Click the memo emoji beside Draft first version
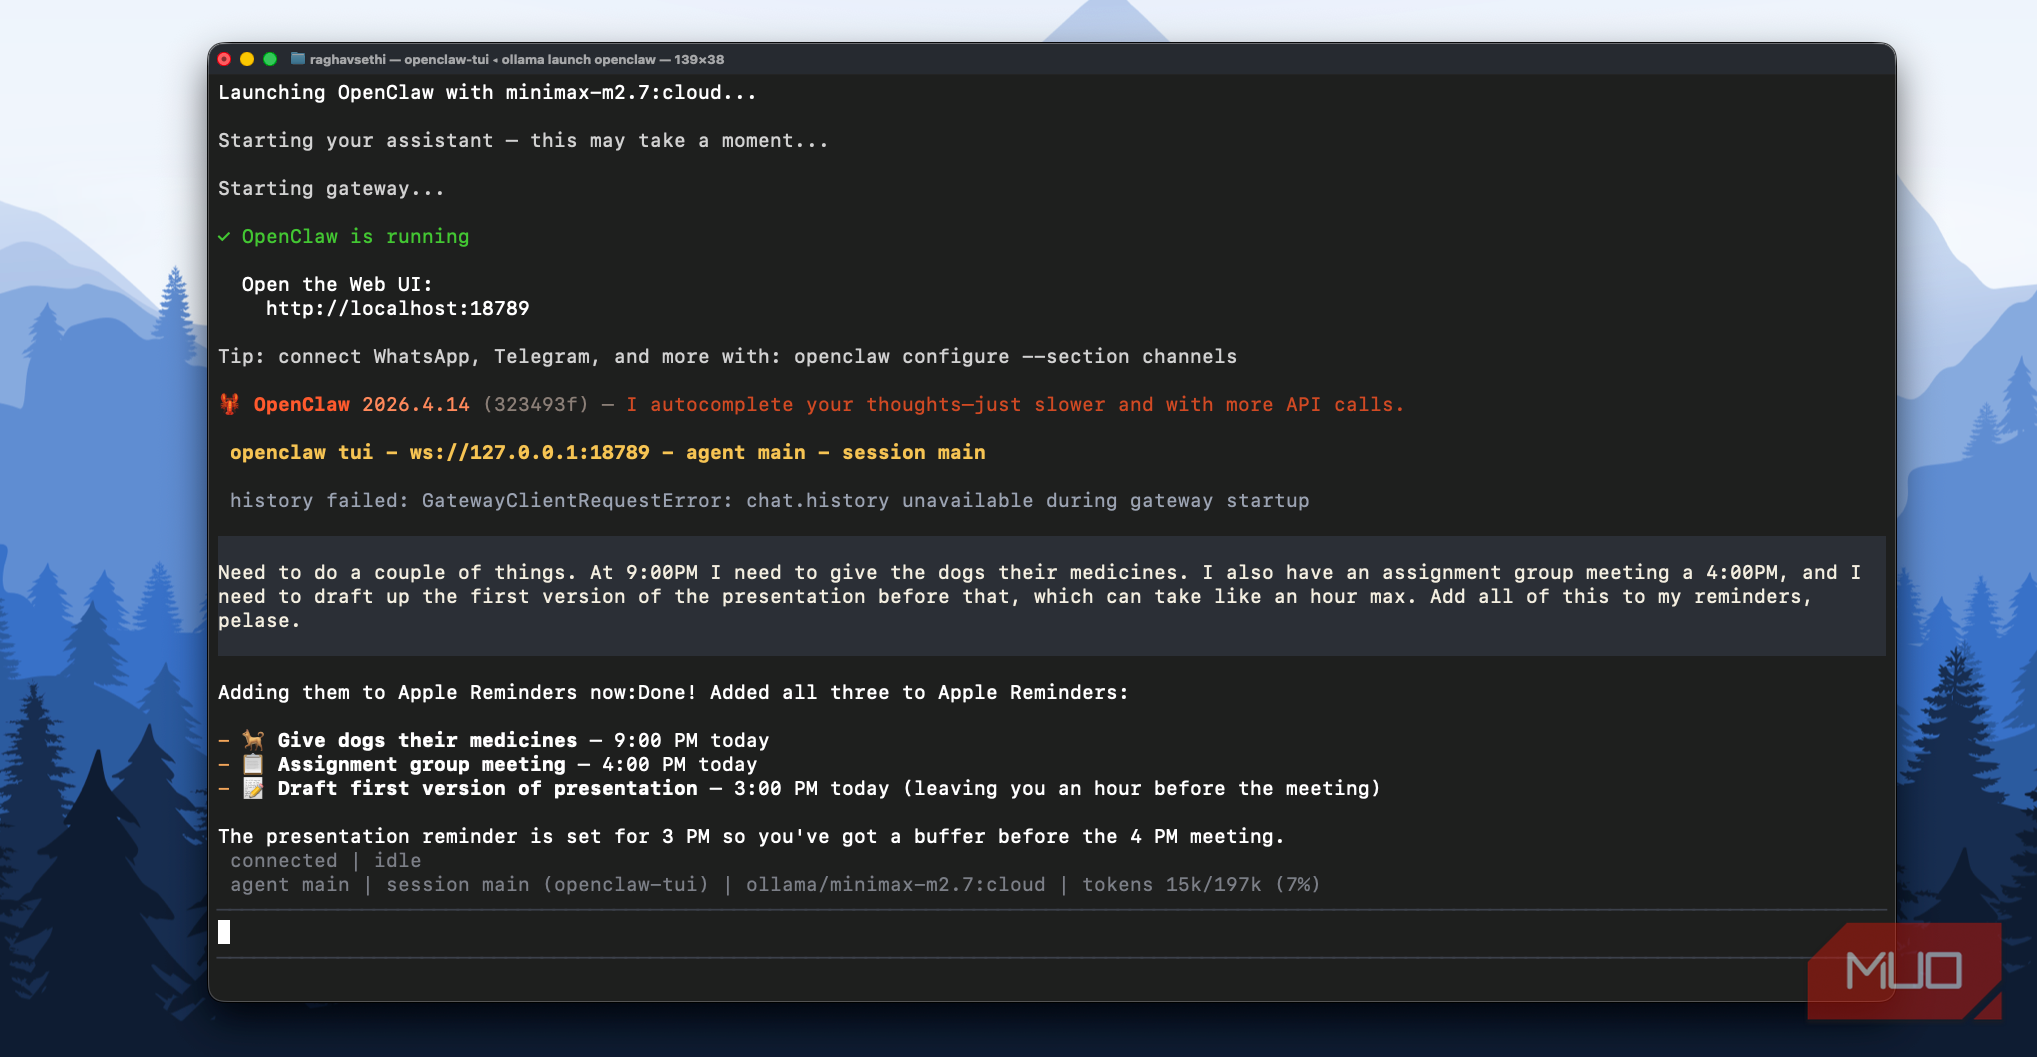 click(x=254, y=788)
